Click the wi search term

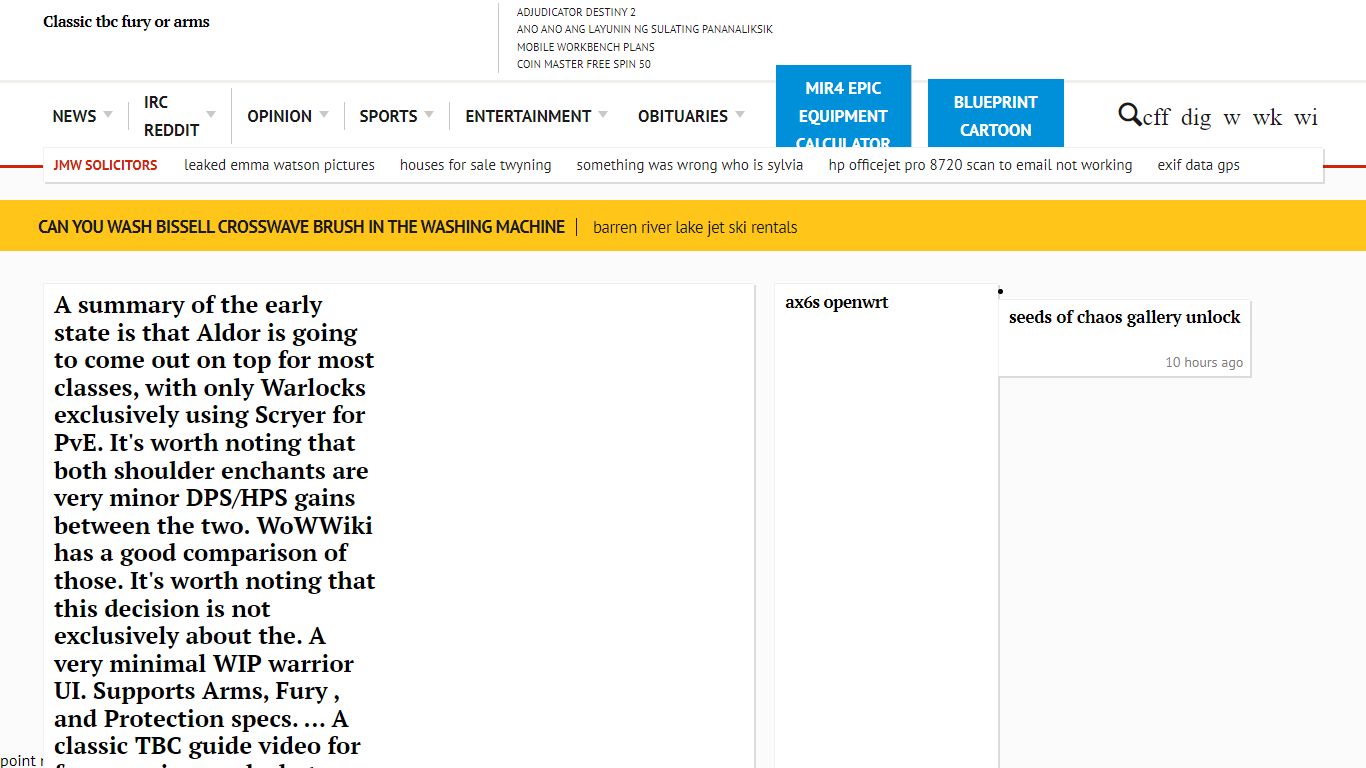(1306, 117)
